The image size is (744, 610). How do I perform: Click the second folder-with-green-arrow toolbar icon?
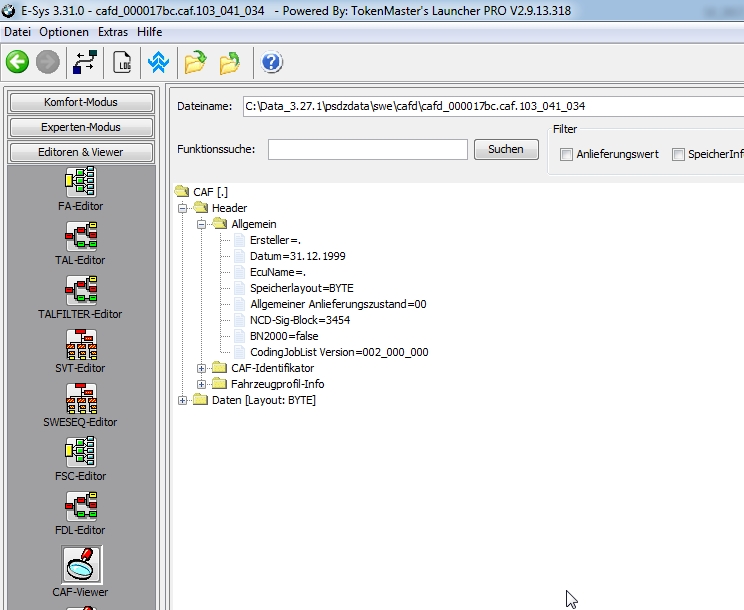230,62
